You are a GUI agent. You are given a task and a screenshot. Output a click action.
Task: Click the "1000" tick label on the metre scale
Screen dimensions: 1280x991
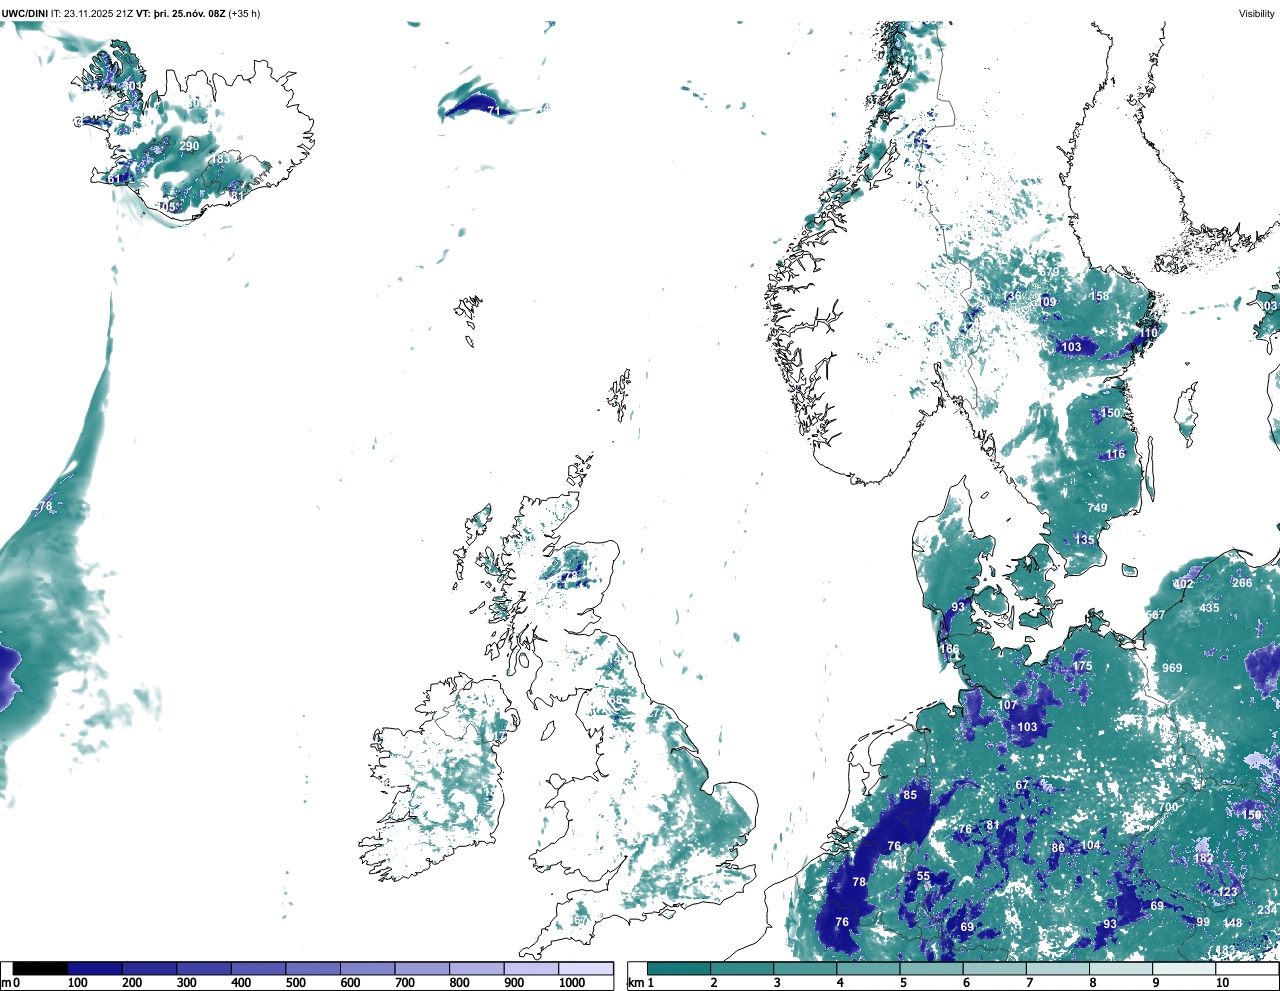tap(572, 983)
